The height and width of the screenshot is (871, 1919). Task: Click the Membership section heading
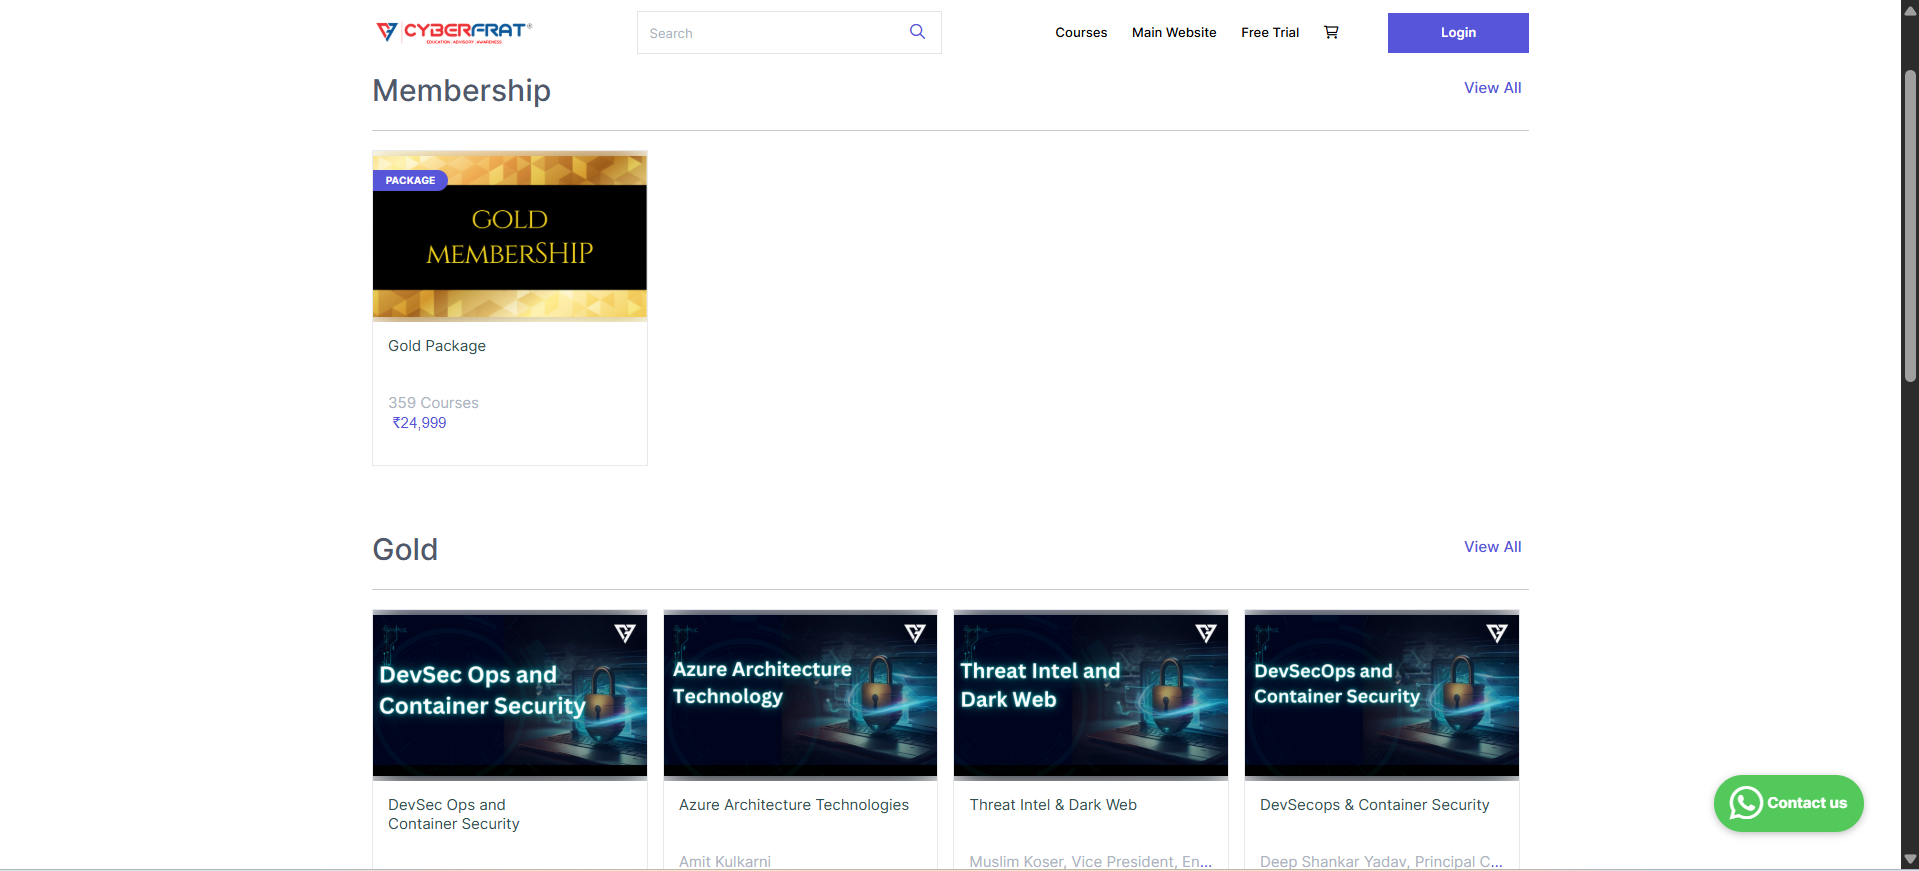[x=461, y=91]
